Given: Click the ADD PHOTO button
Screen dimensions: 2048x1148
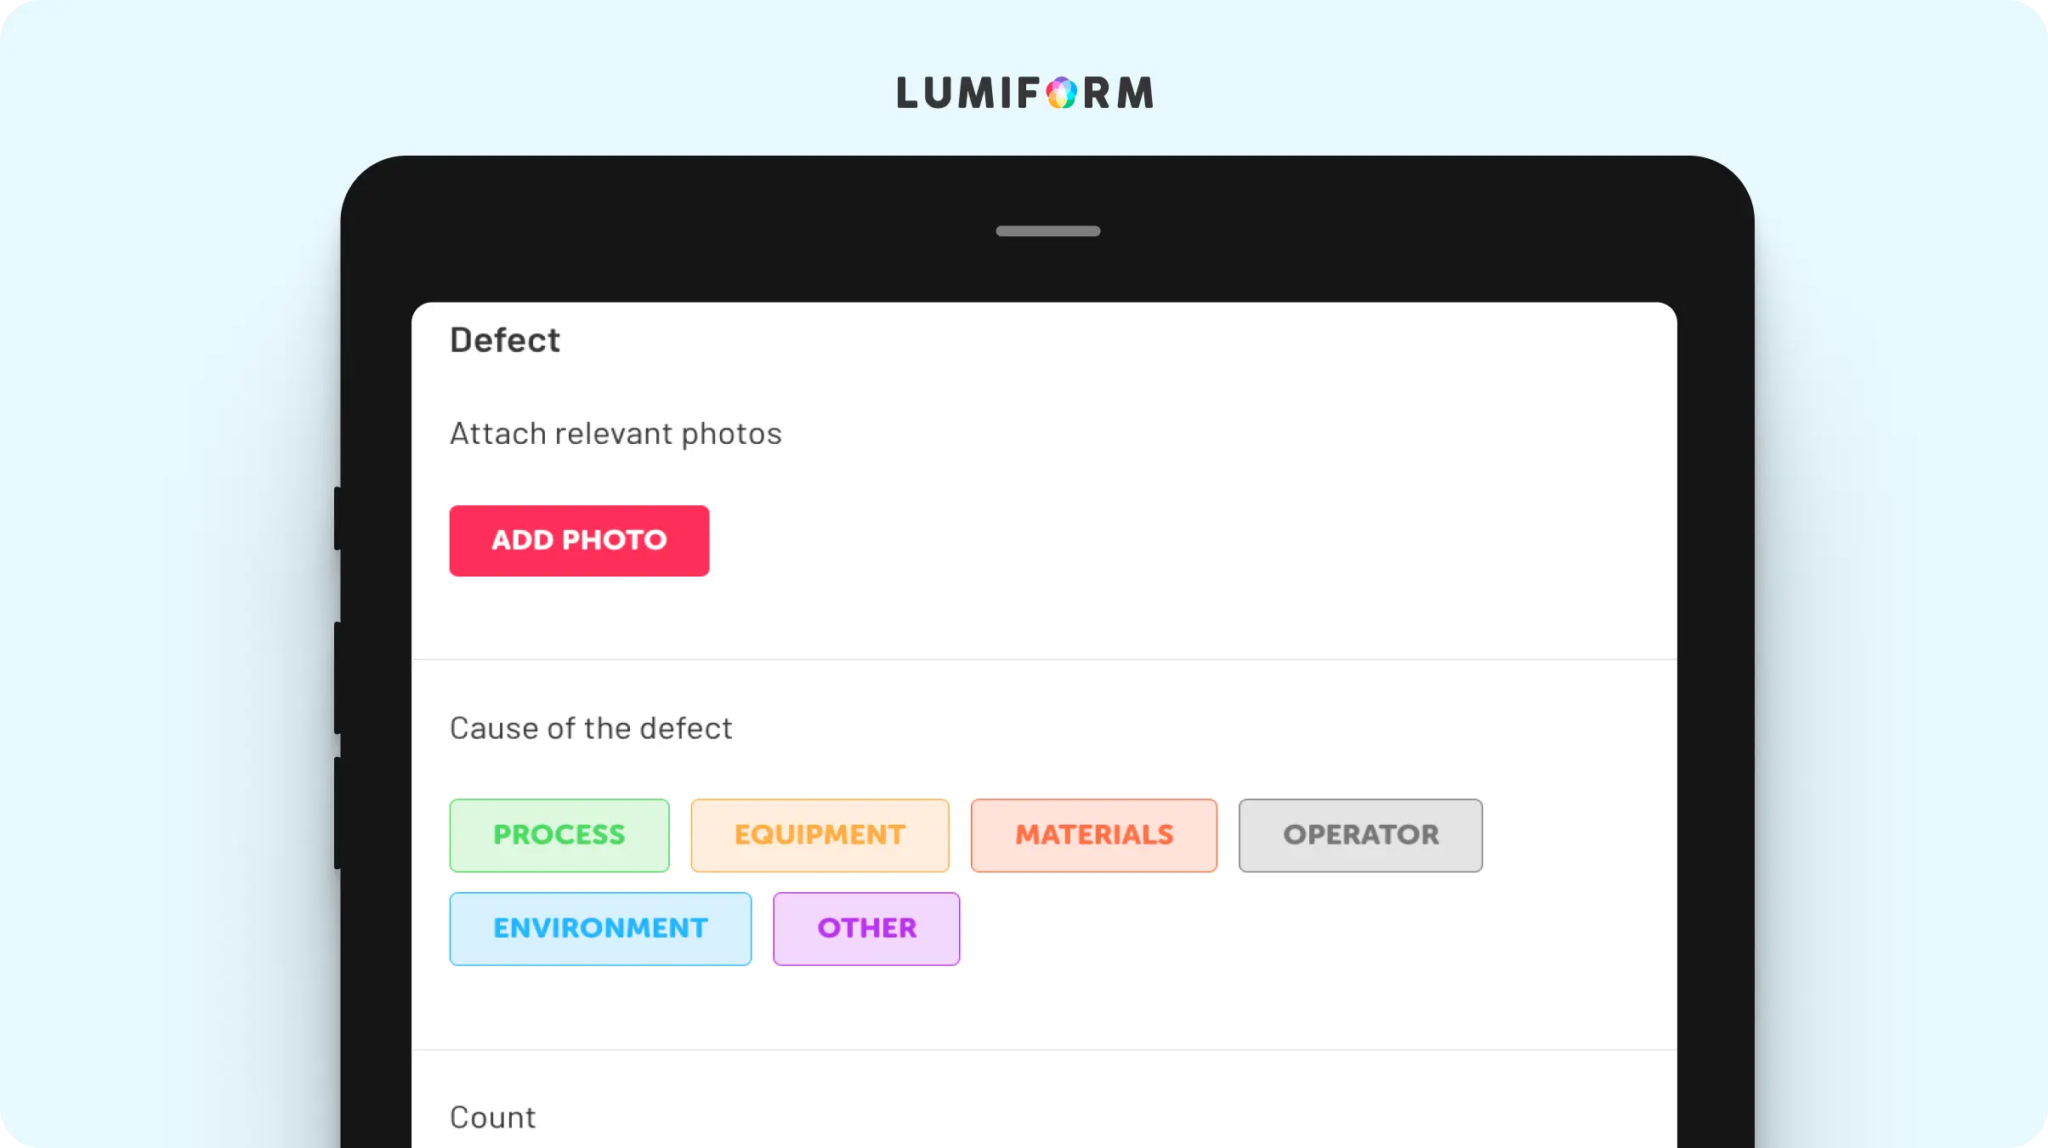Looking at the screenshot, I should click(579, 540).
